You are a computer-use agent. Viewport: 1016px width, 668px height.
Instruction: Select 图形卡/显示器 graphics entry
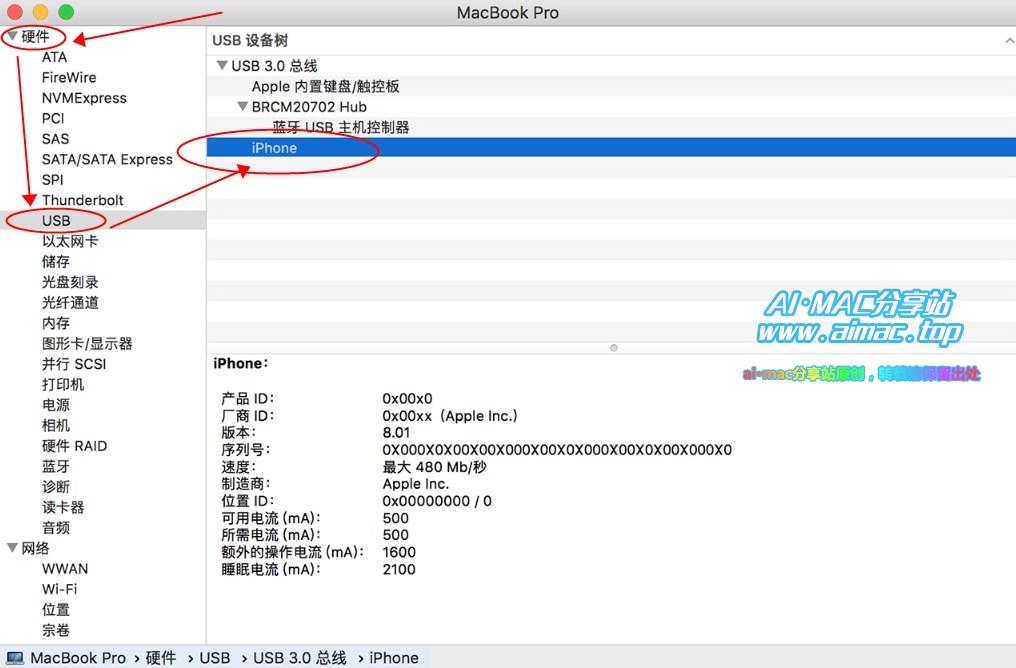coord(87,343)
